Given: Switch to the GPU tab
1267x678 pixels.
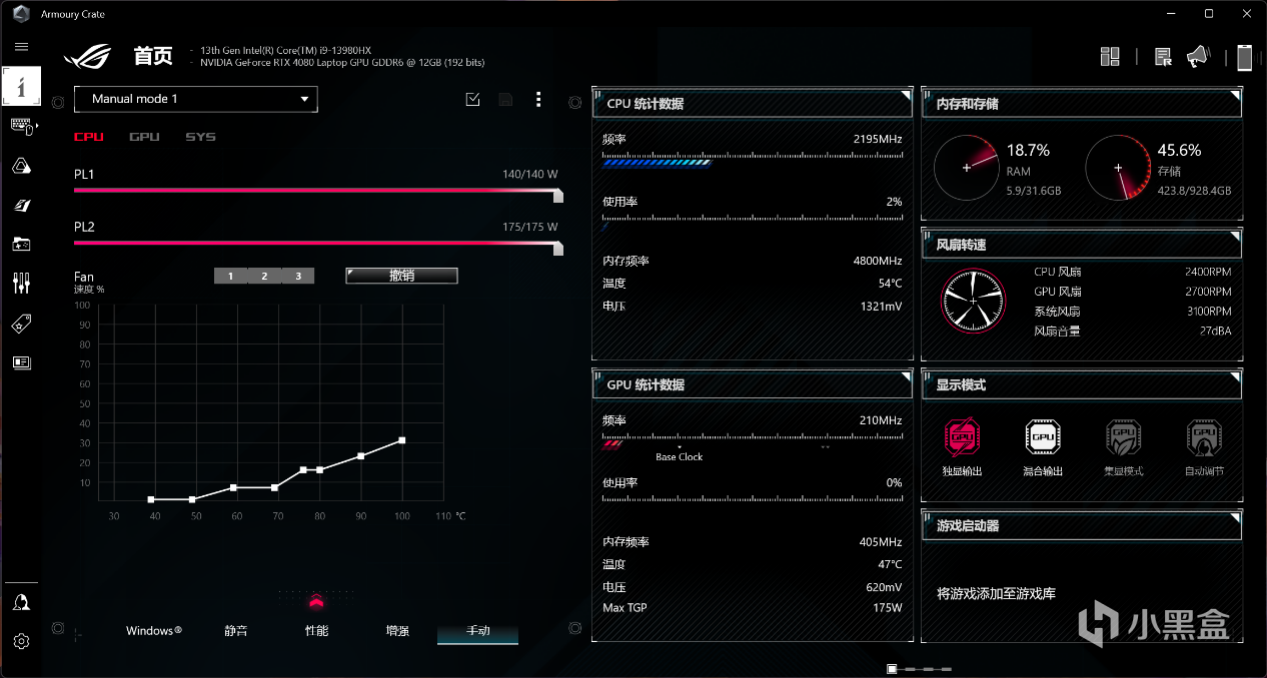Looking at the screenshot, I should (x=144, y=137).
